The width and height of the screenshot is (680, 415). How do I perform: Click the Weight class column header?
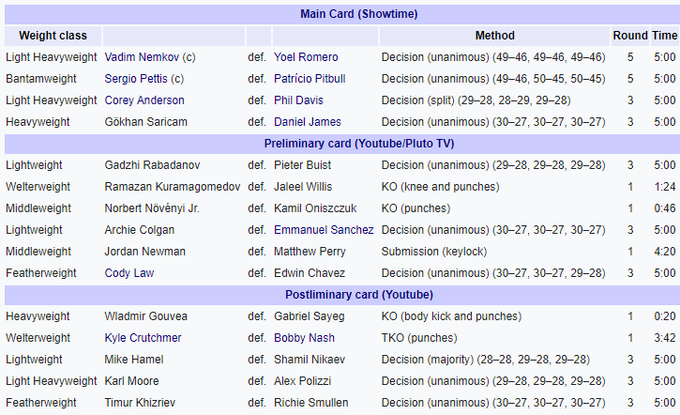(50, 36)
